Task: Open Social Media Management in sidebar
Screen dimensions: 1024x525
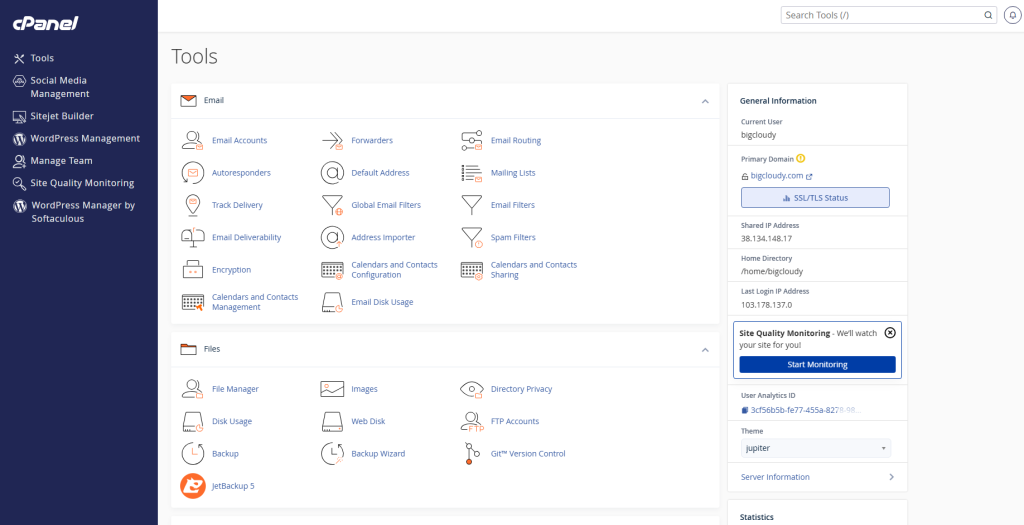Action: tap(51, 87)
